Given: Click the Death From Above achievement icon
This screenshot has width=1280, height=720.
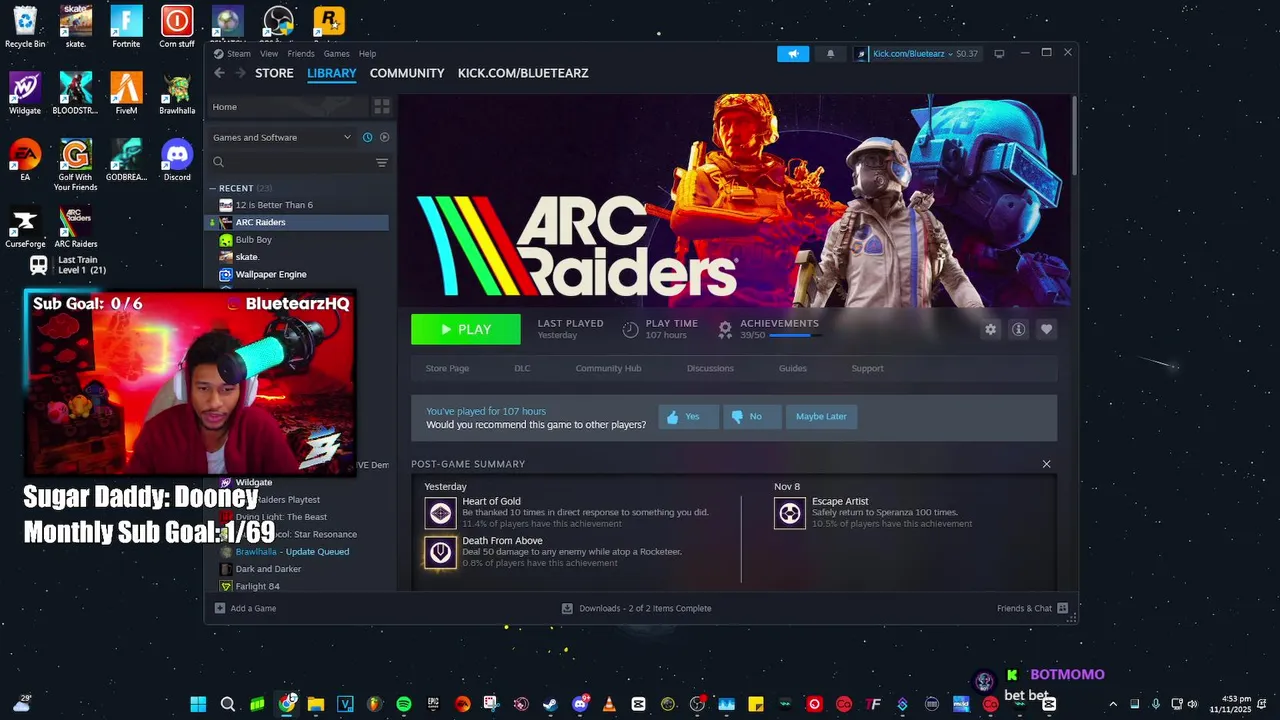Looking at the screenshot, I should point(440,552).
